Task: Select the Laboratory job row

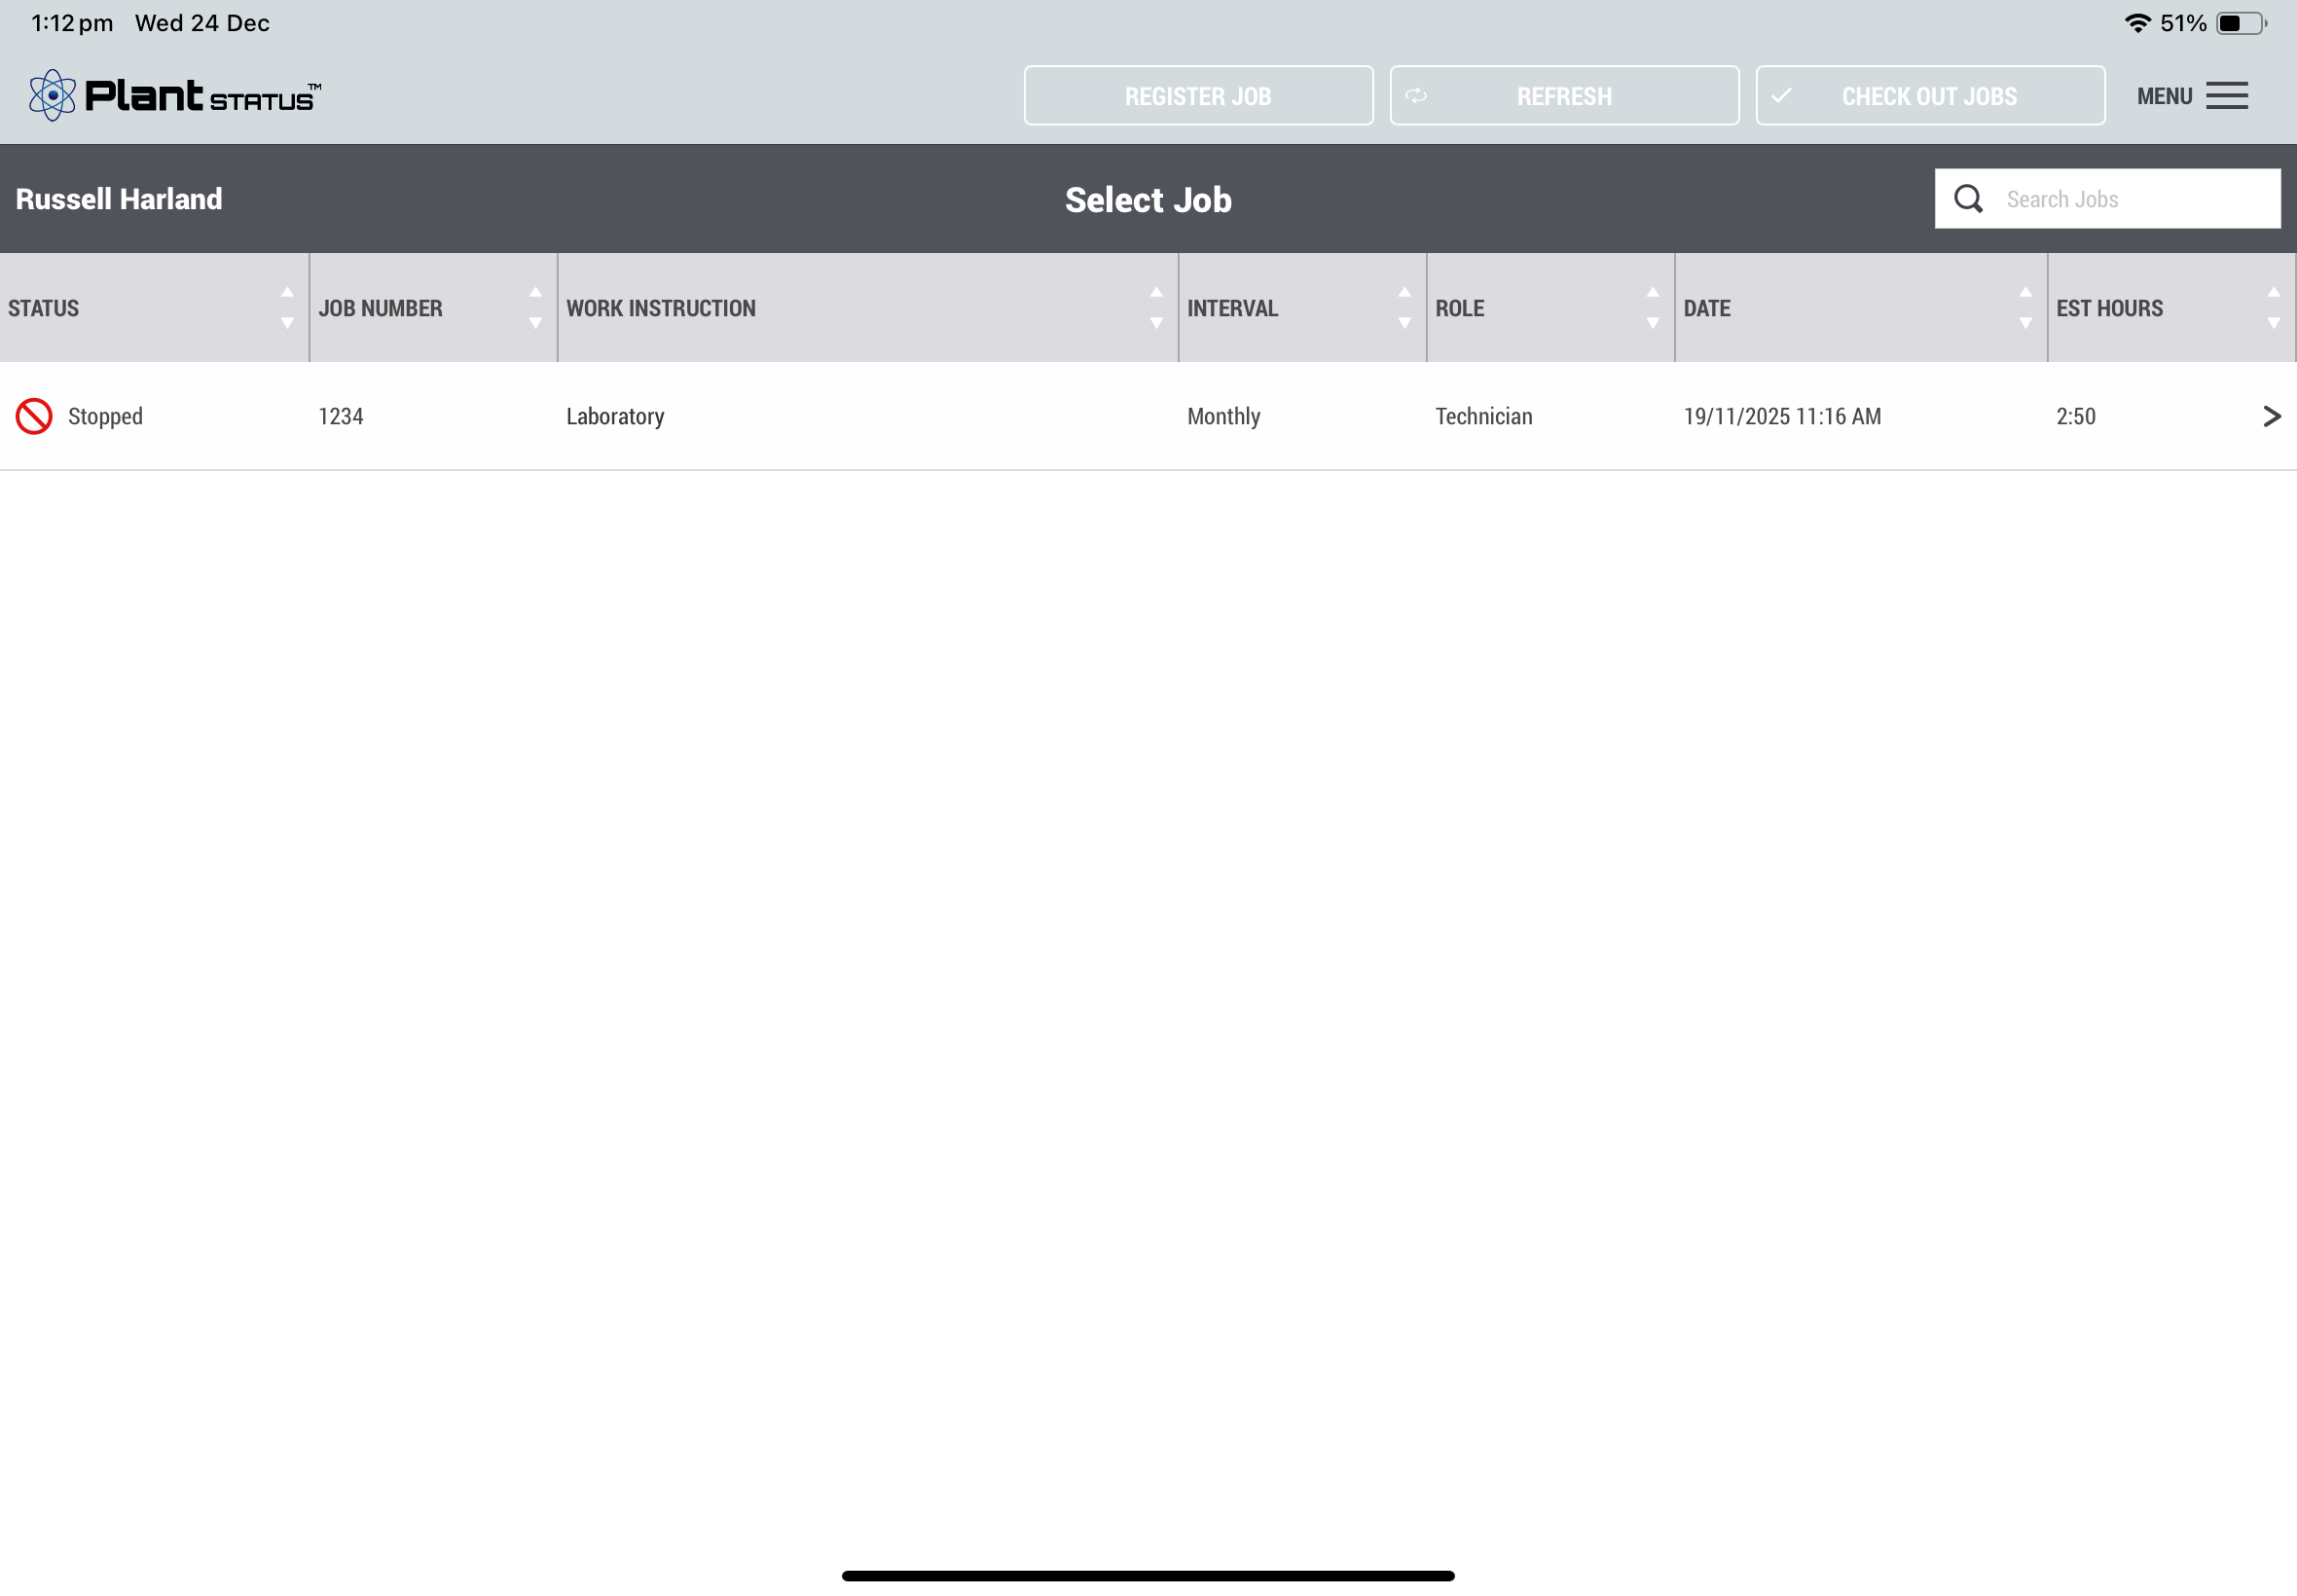Action: coord(615,416)
